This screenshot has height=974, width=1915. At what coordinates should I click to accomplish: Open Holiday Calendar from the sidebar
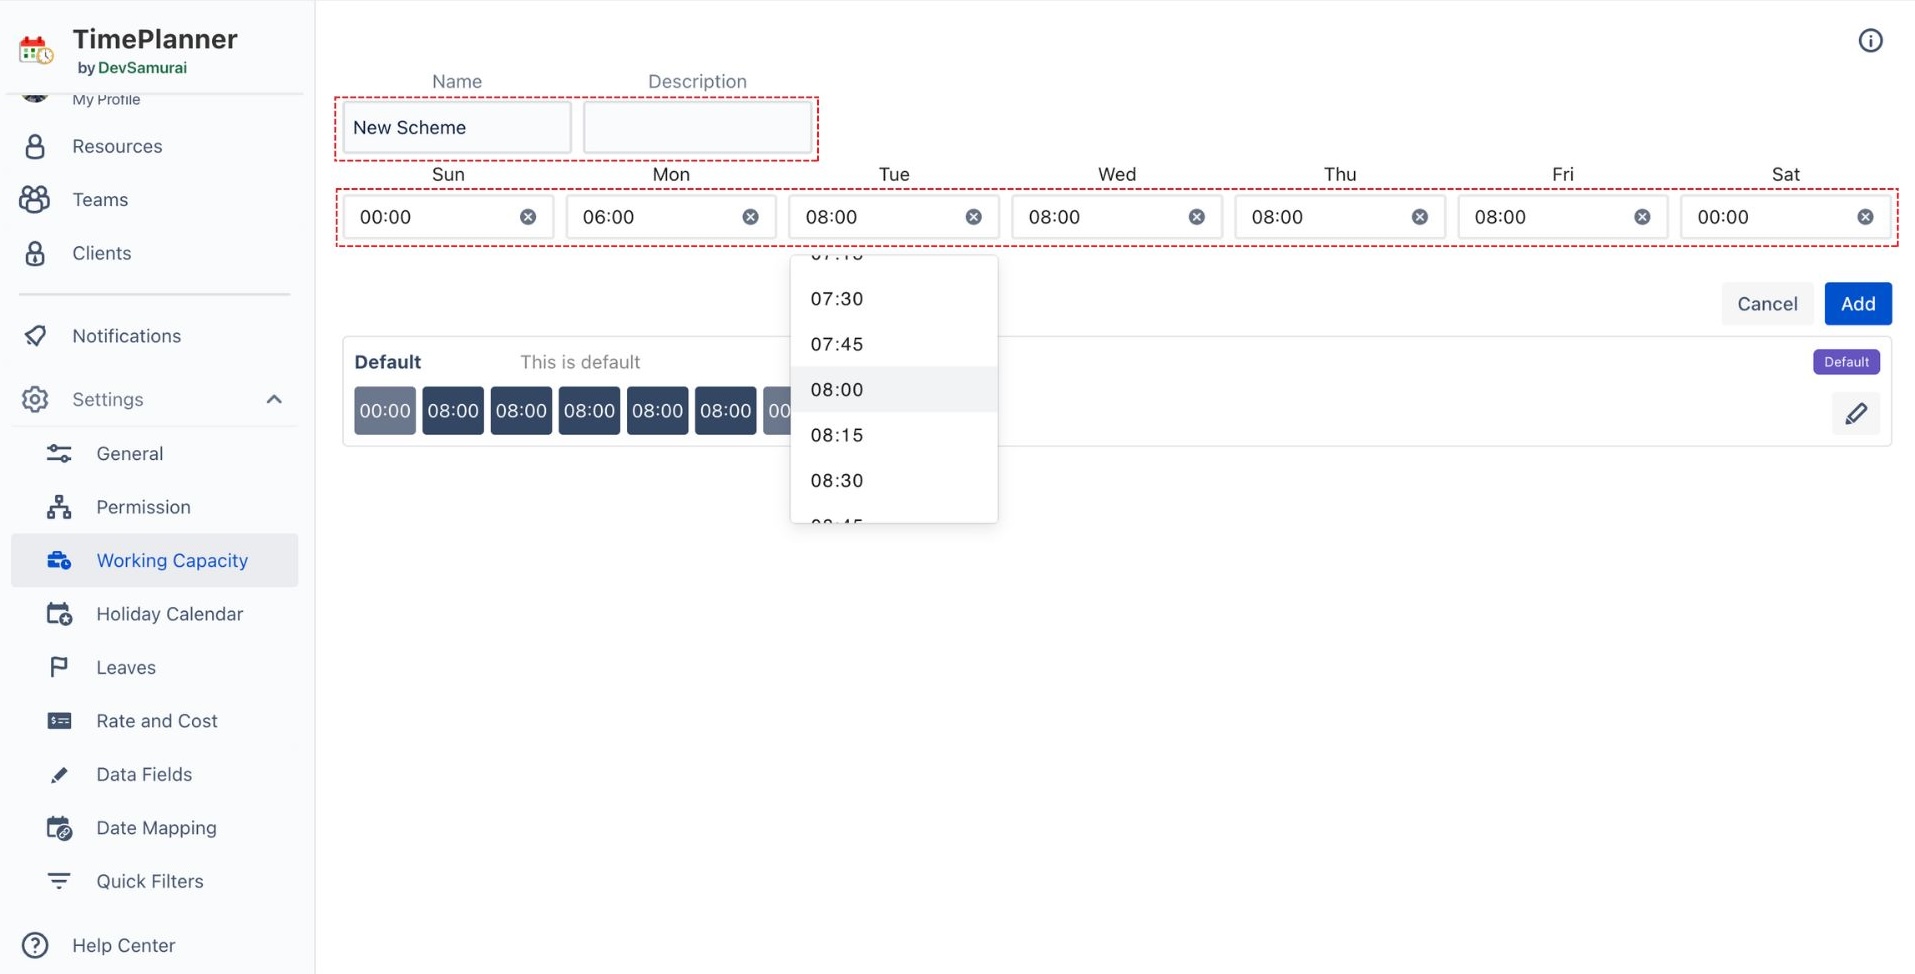(169, 614)
